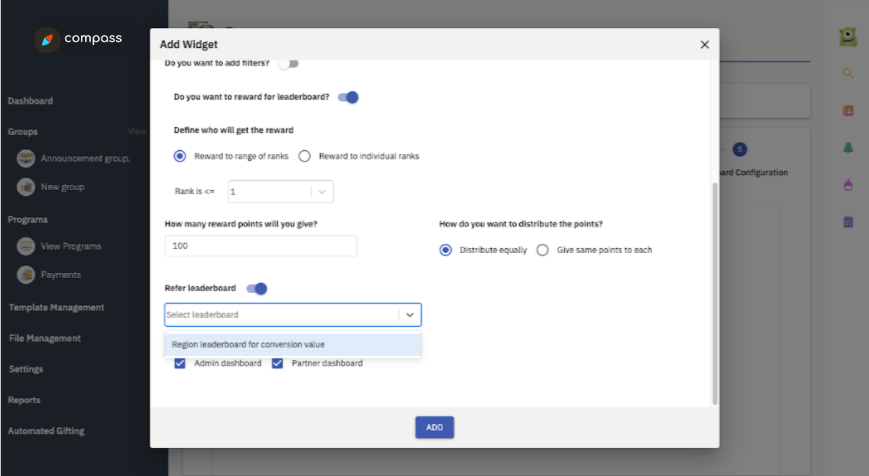Open Automated Gifting in sidebar

[x=46, y=431]
